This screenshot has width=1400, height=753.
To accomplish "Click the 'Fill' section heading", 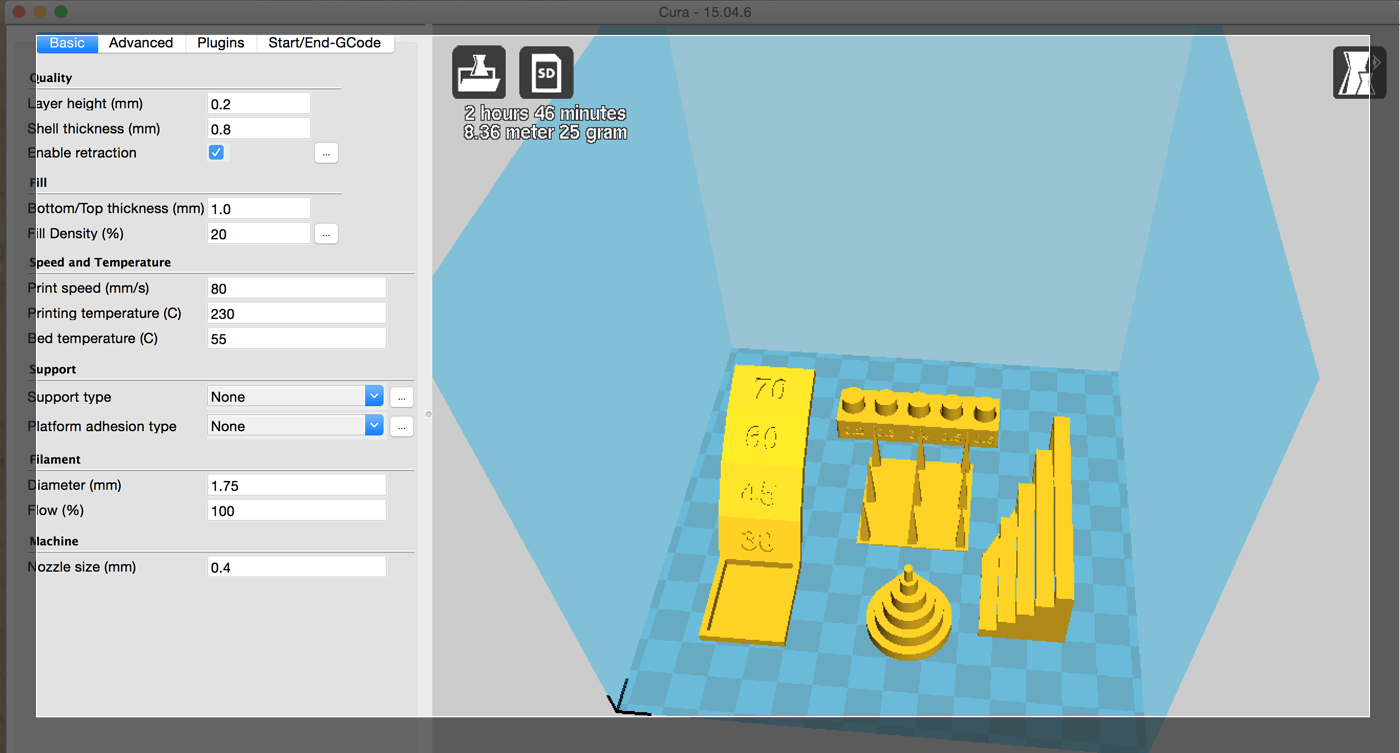I will click(x=39, y=183).
